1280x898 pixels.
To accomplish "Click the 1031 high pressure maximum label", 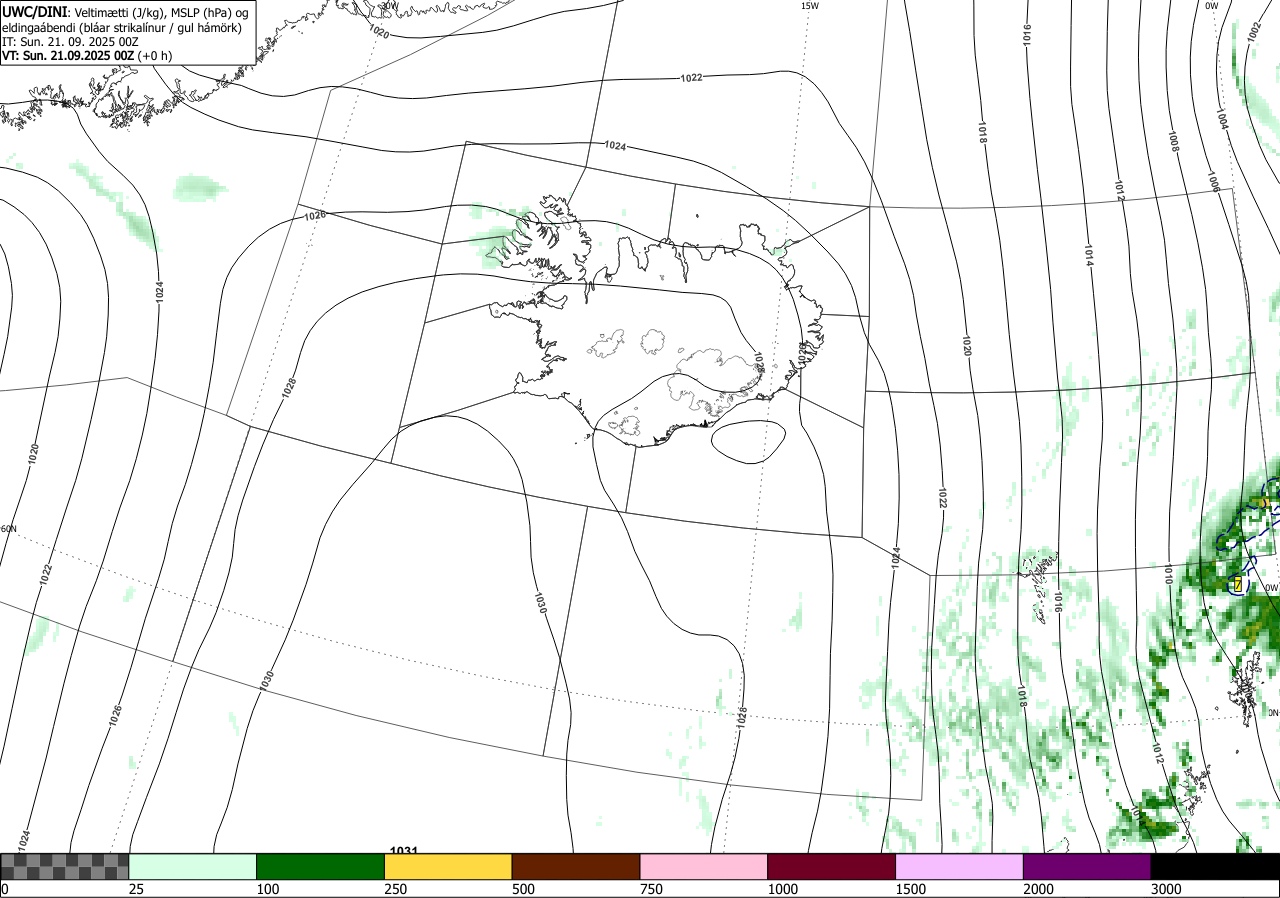I will 403,850.
